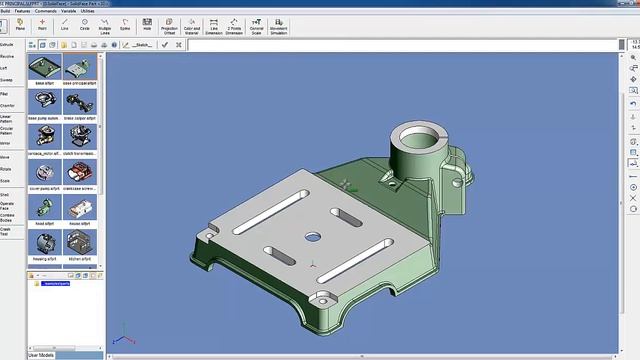Click the green checkmark confirm icon

pyautogui.click(x=165, y=45)
